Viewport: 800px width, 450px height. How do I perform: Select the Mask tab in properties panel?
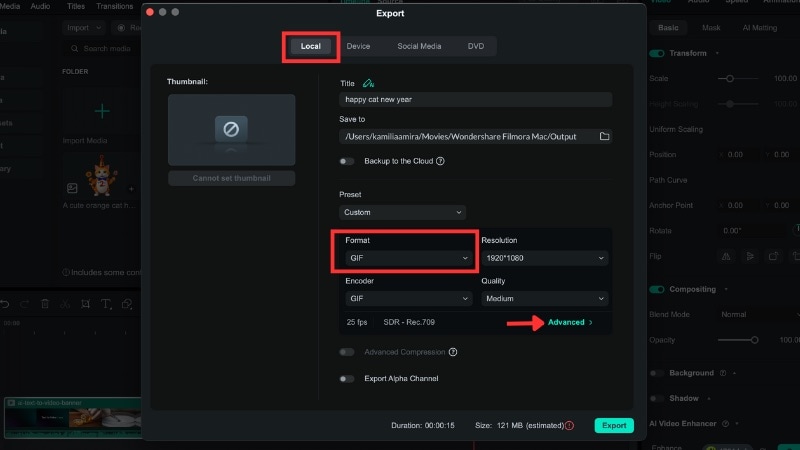point(711,28)
